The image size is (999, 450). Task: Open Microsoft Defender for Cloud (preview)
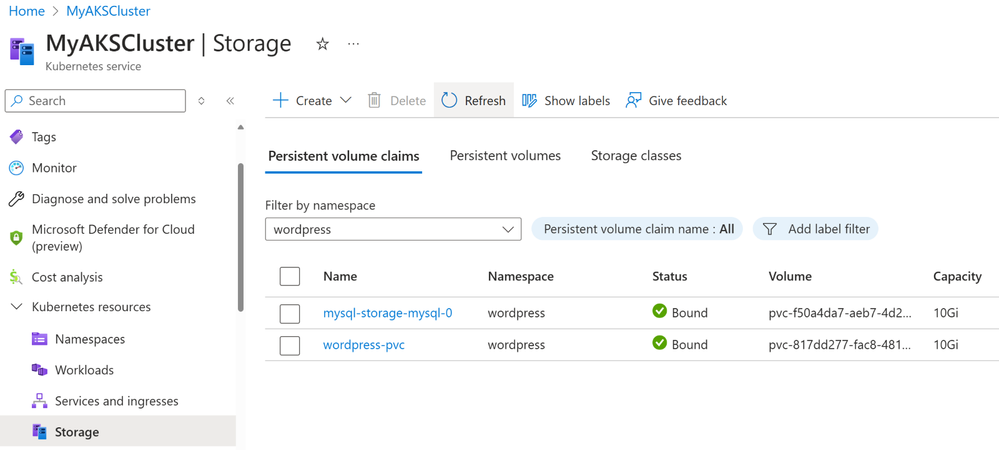pyautogui.click(x=113, y=238)
